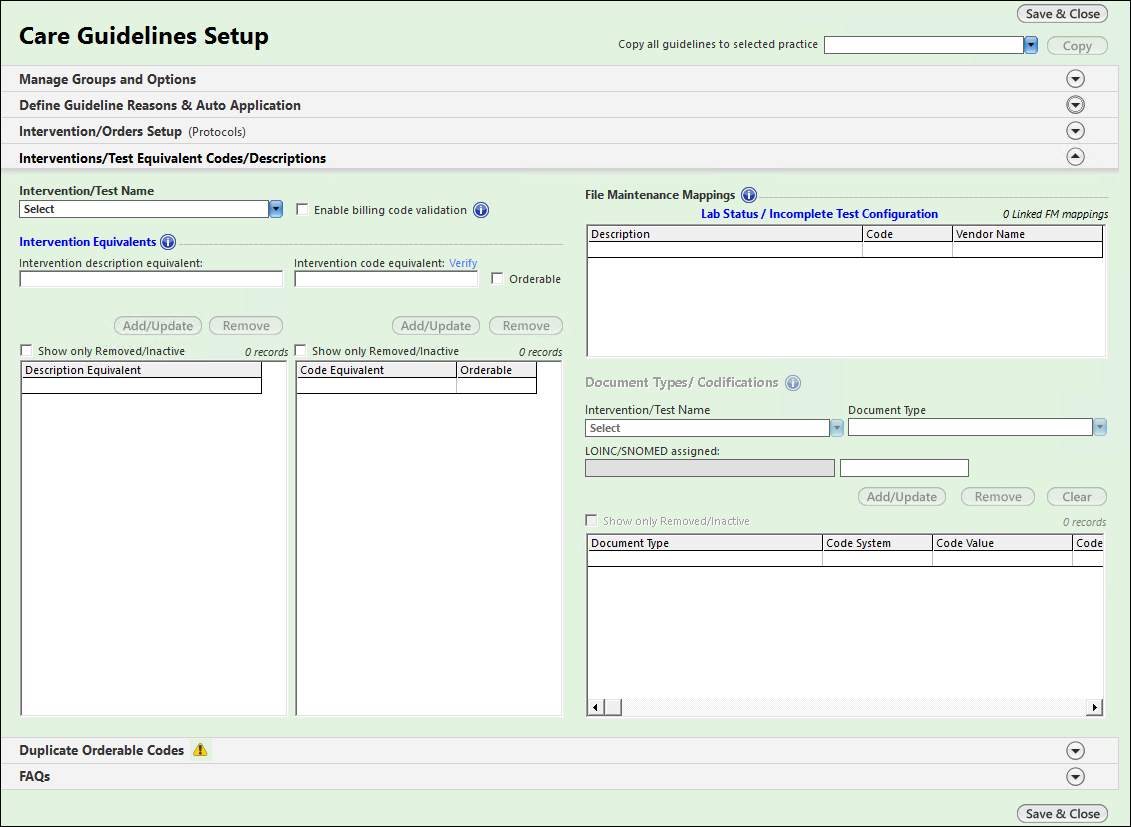Click FAQs header text
Viewport: 1131px width, 827px height.
point(35,777)
